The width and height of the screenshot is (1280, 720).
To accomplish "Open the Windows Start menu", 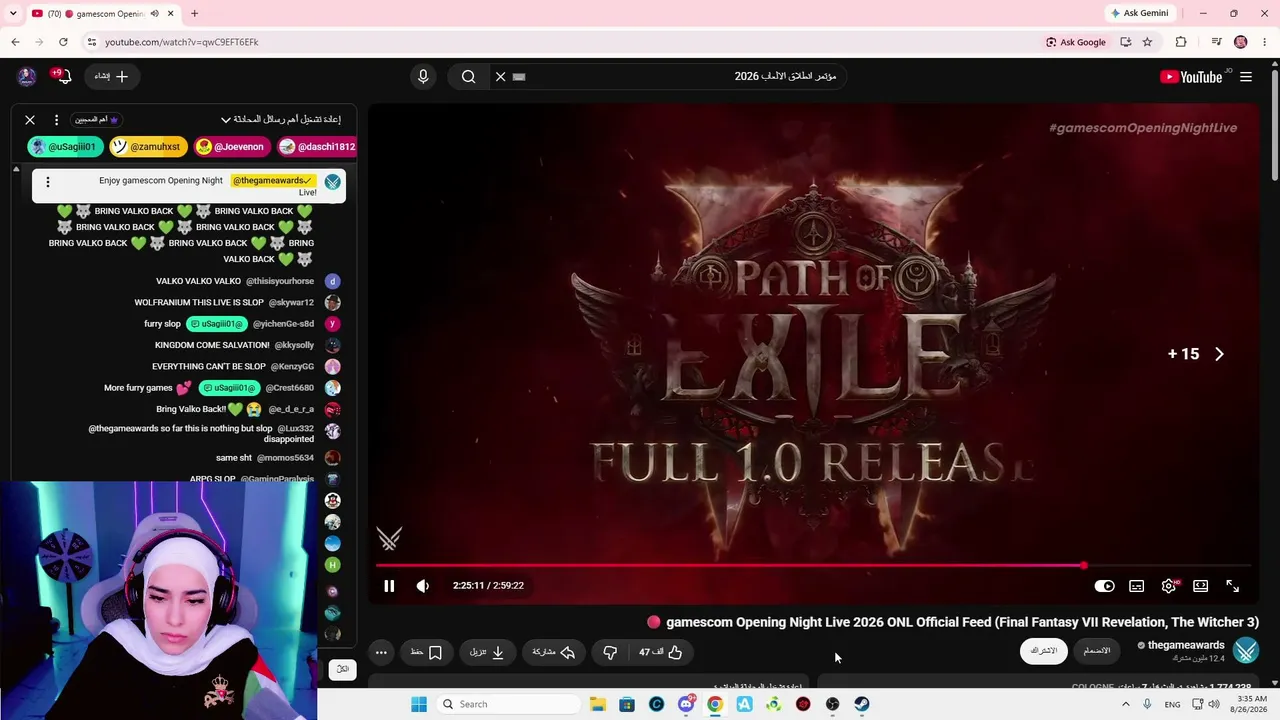I will point(419,704).
